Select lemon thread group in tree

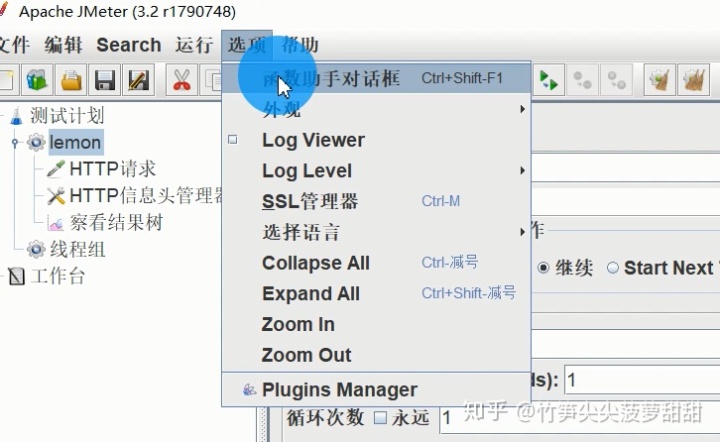[75, 142]
